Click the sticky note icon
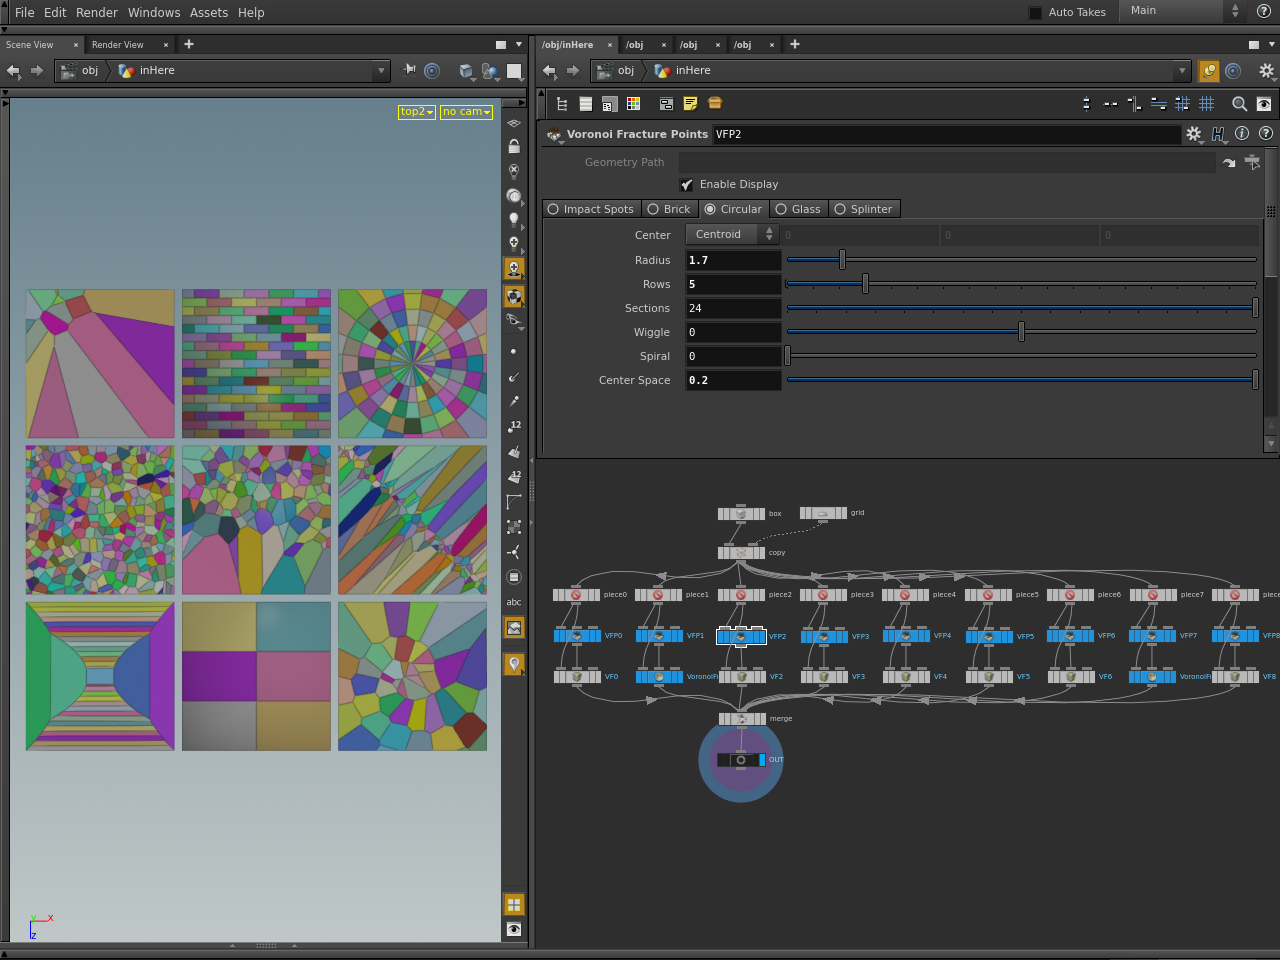The width and height of the screenshot is (1280, 960). 690,104
